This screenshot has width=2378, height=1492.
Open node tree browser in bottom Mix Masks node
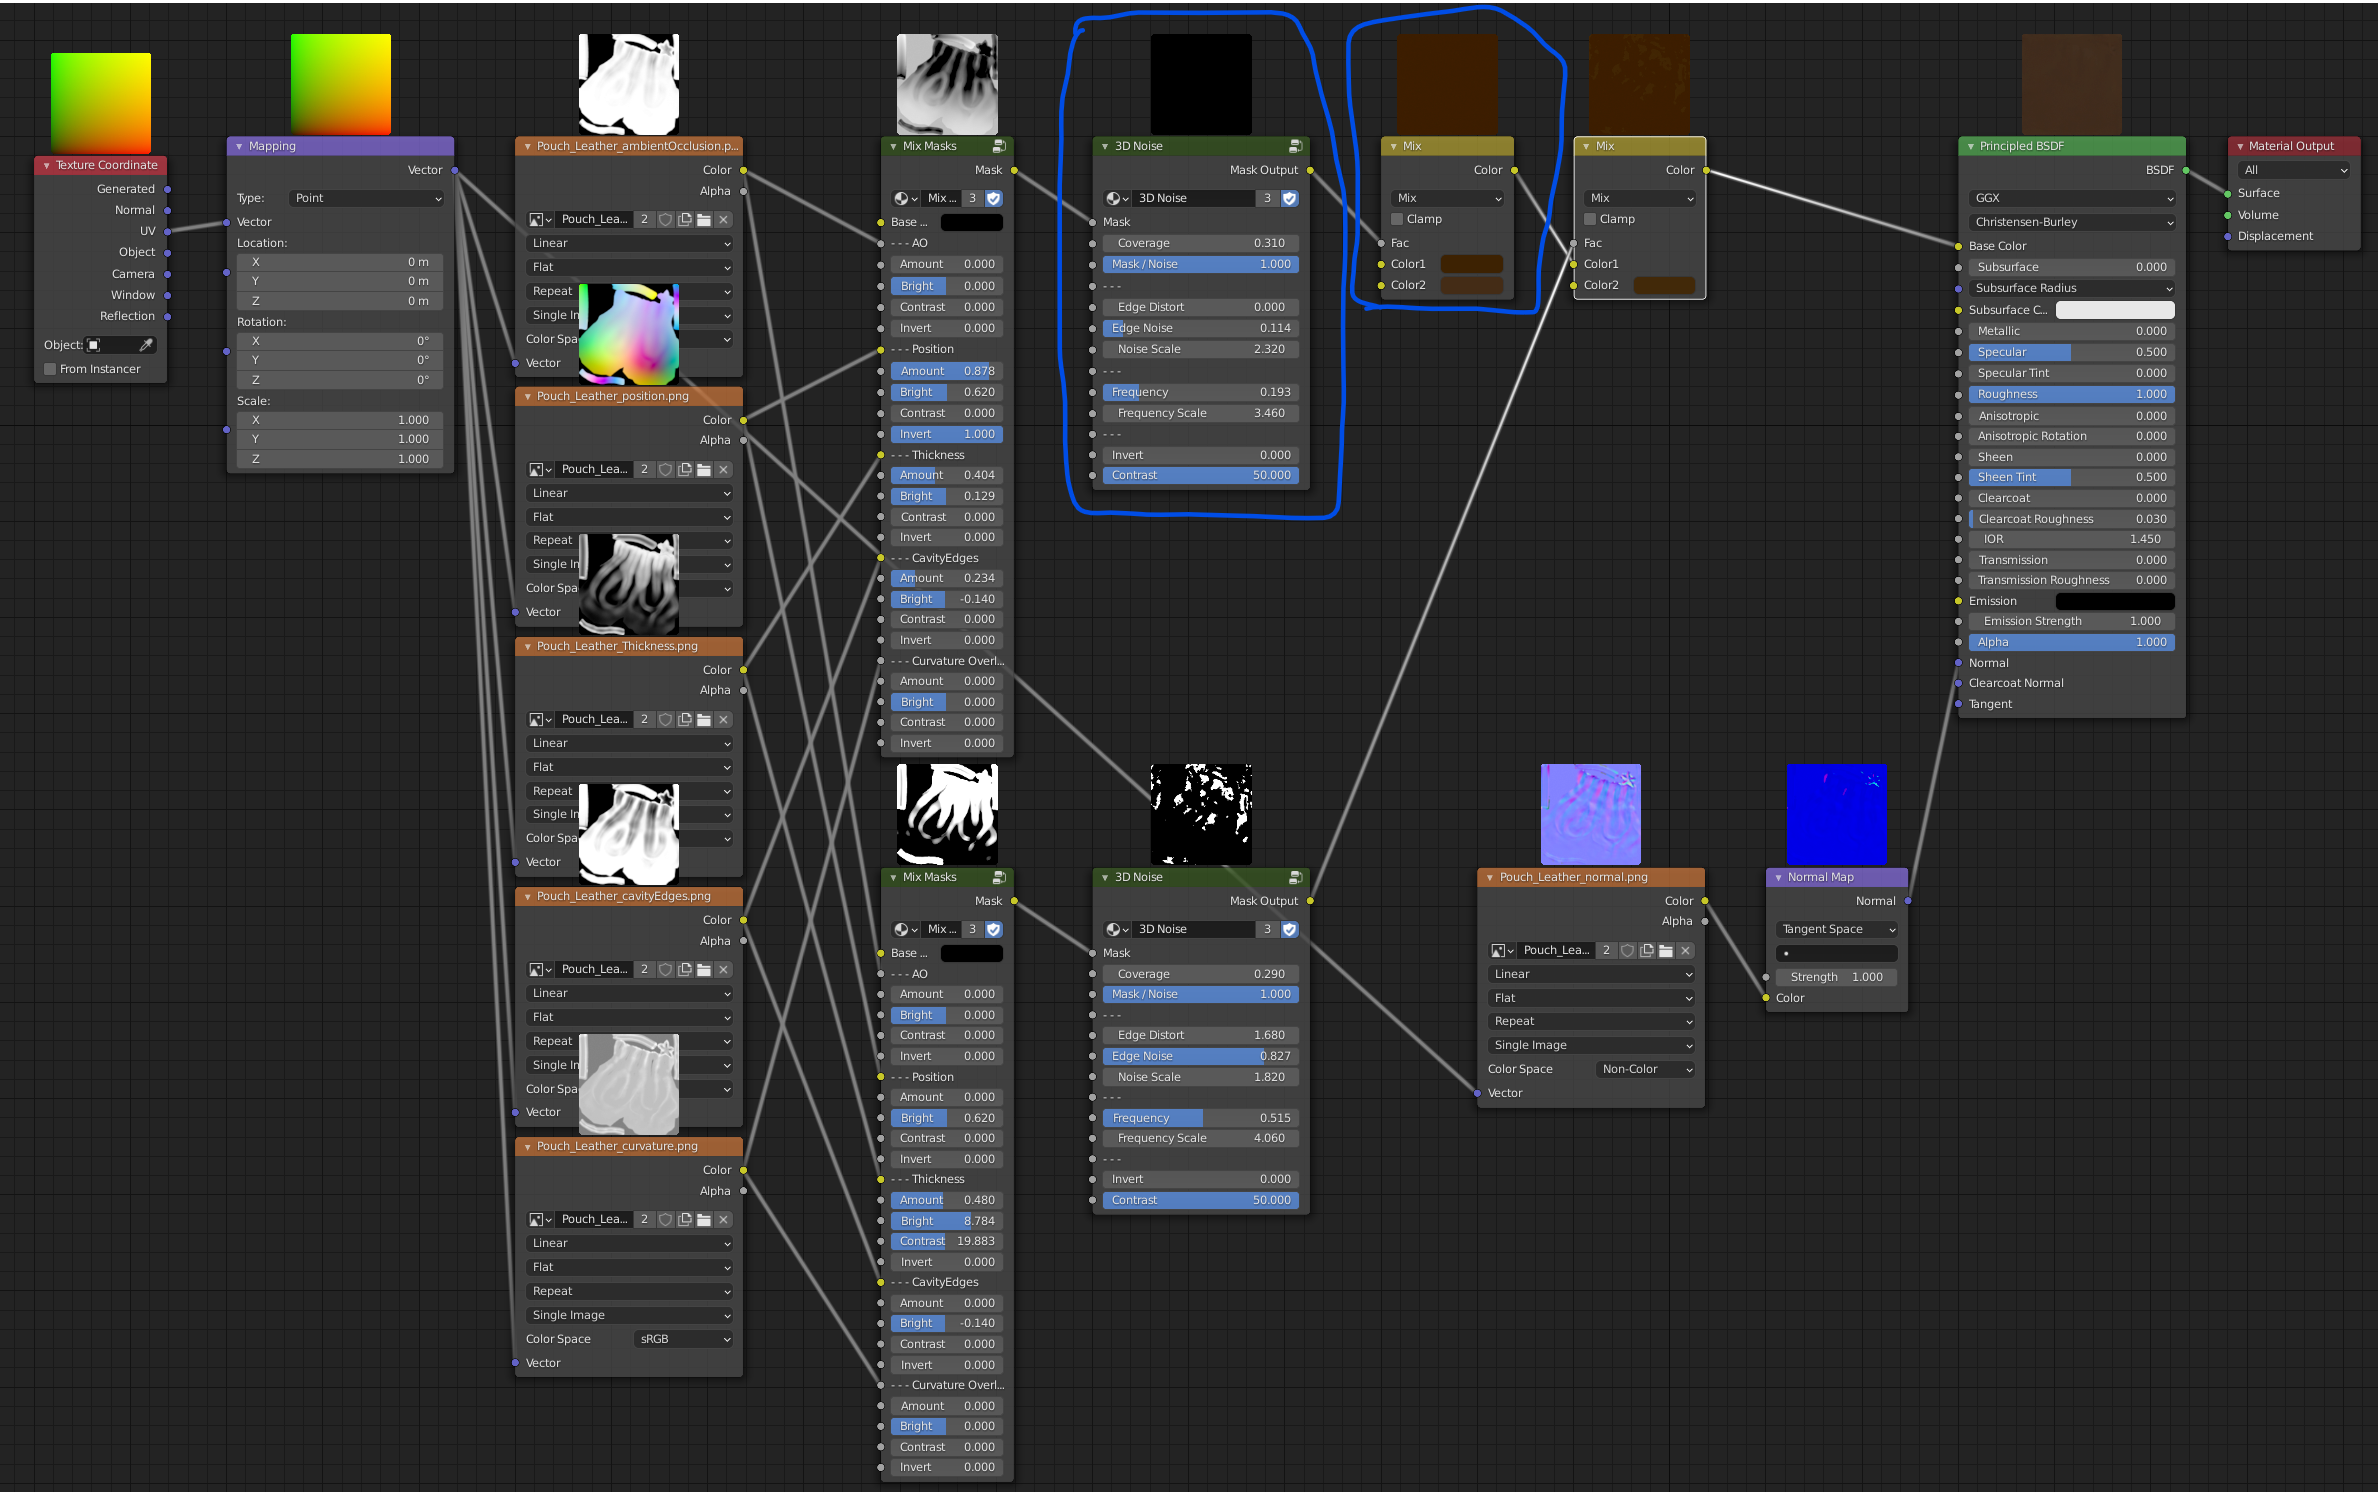[x=905, y=930]
